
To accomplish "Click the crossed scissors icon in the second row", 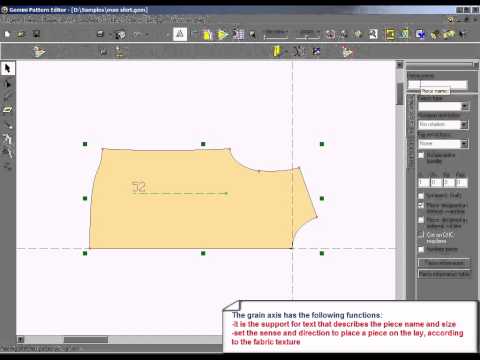I will pos(299,51).
